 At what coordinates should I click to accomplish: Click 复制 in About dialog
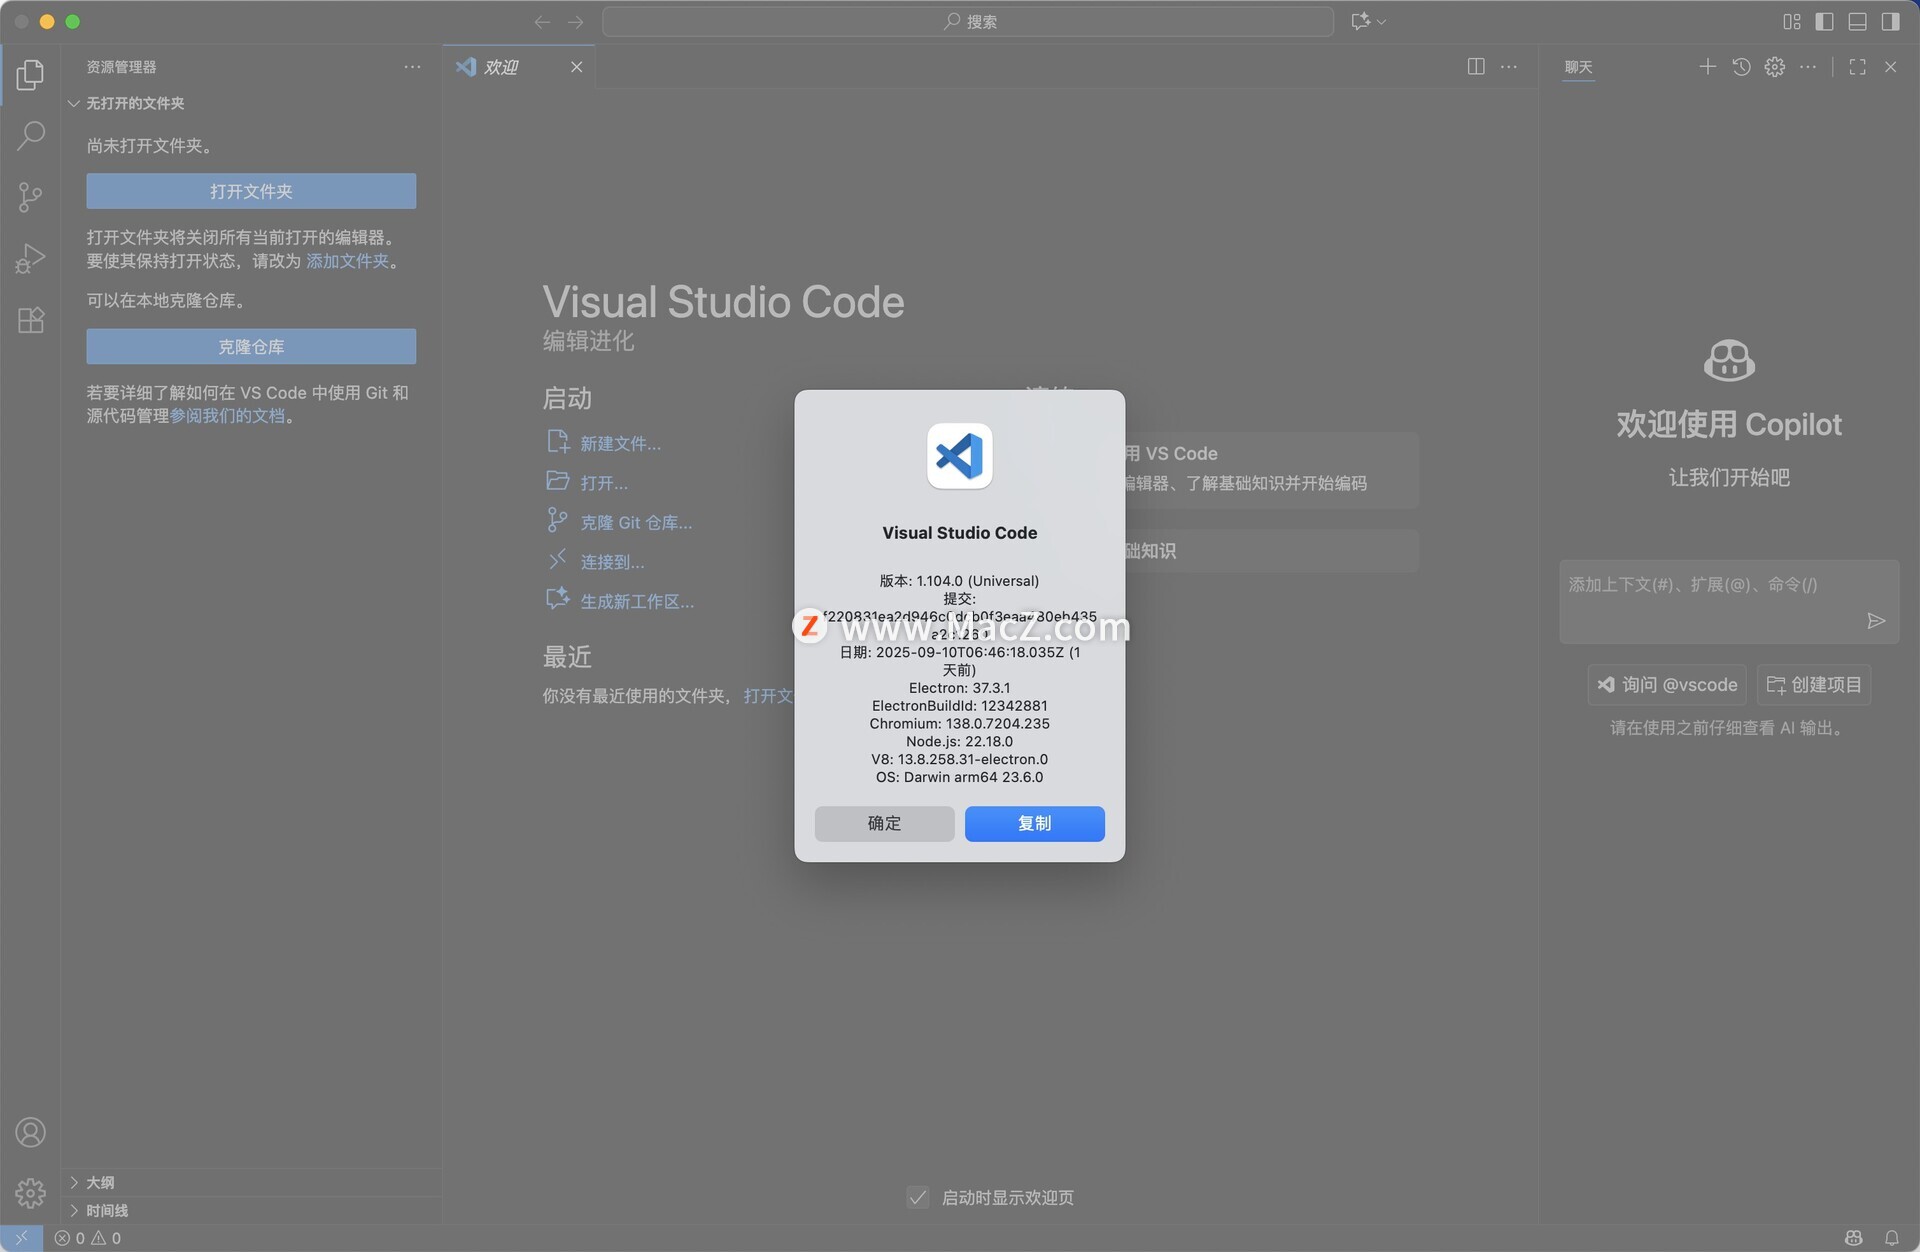(1034, 823)
